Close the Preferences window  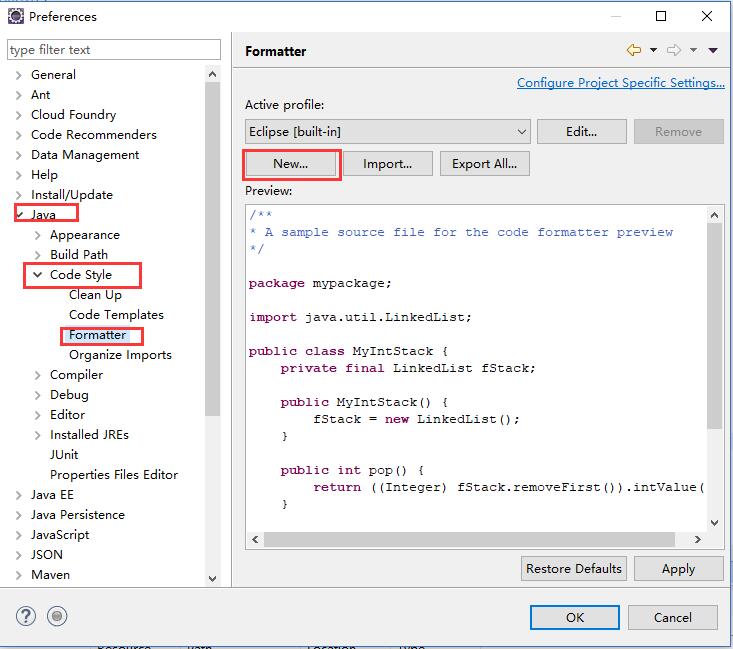[707, 16]
